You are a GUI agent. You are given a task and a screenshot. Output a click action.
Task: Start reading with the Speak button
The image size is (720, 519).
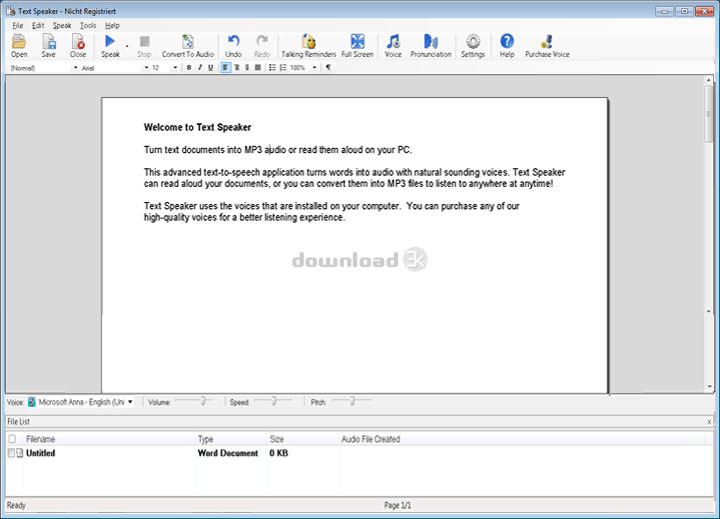(x=110, y=45)
